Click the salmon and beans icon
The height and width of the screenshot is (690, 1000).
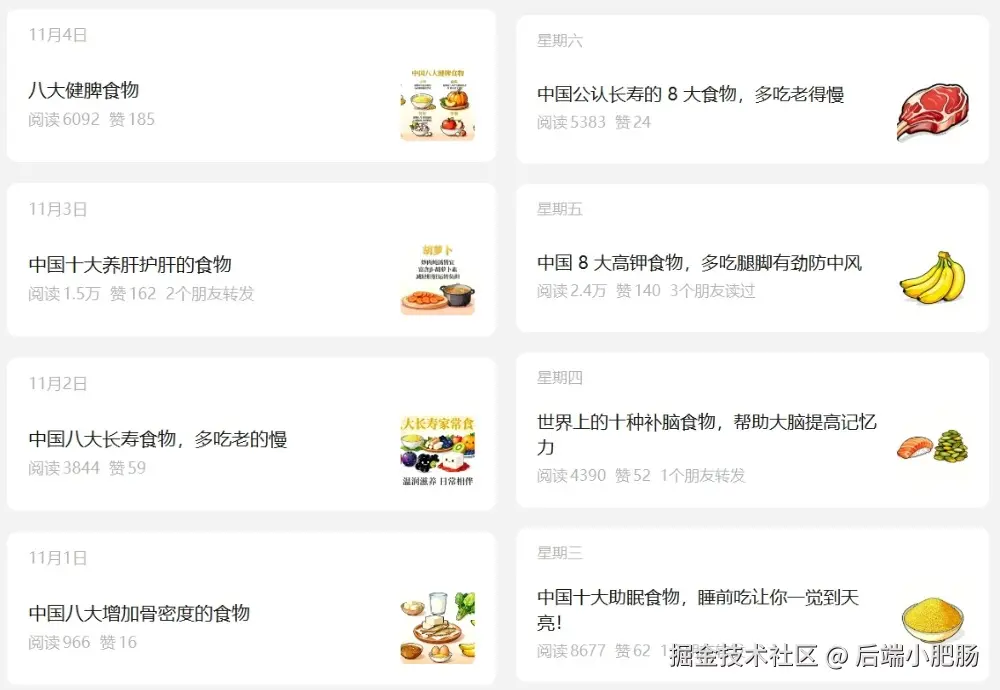pos(932,446)
